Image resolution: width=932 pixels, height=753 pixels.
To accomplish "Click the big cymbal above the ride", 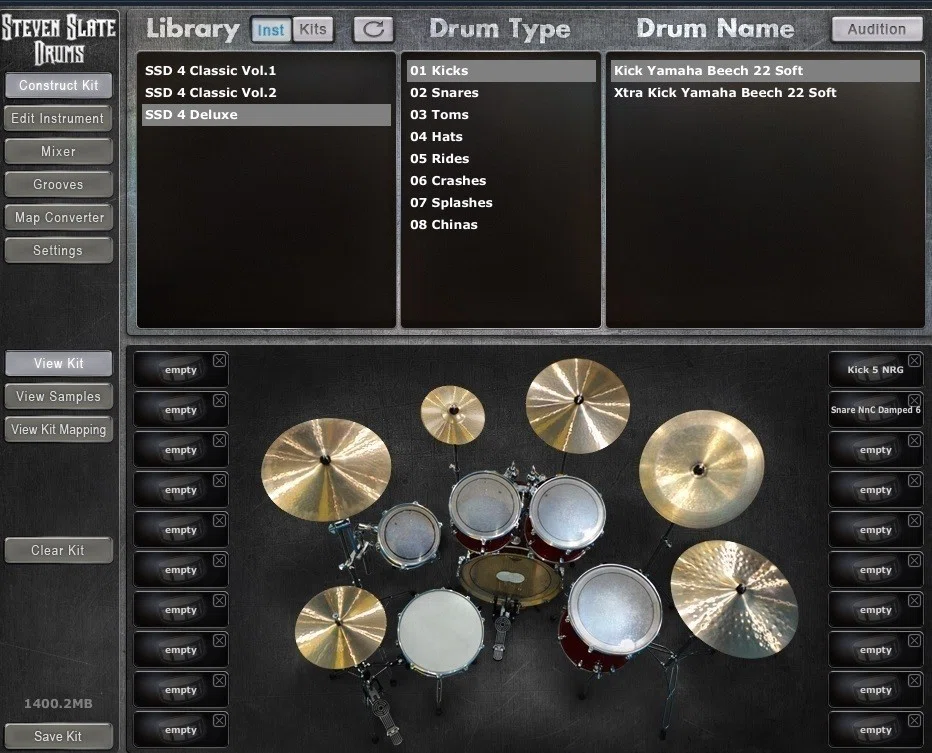I will (x=701, y=470).
